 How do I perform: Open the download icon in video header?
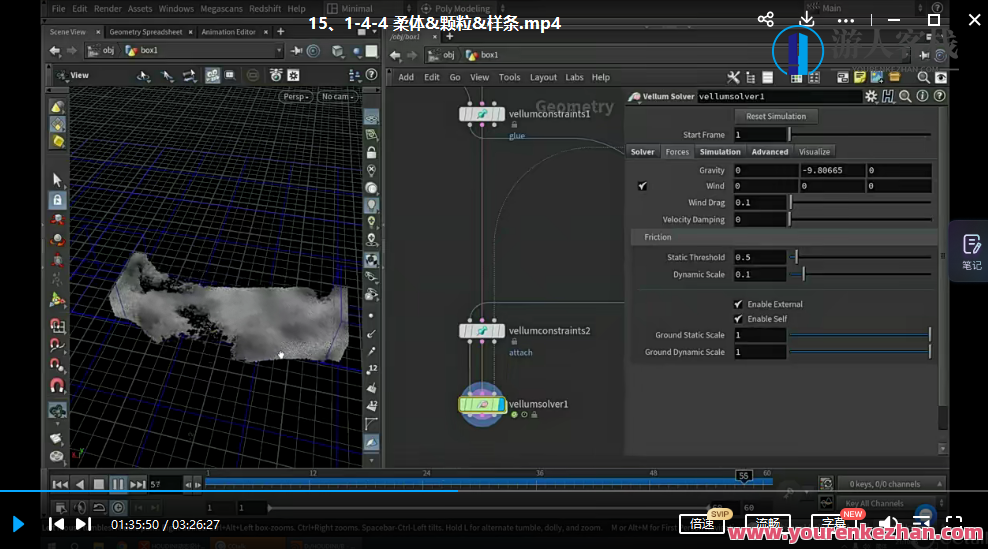(807, 20)
